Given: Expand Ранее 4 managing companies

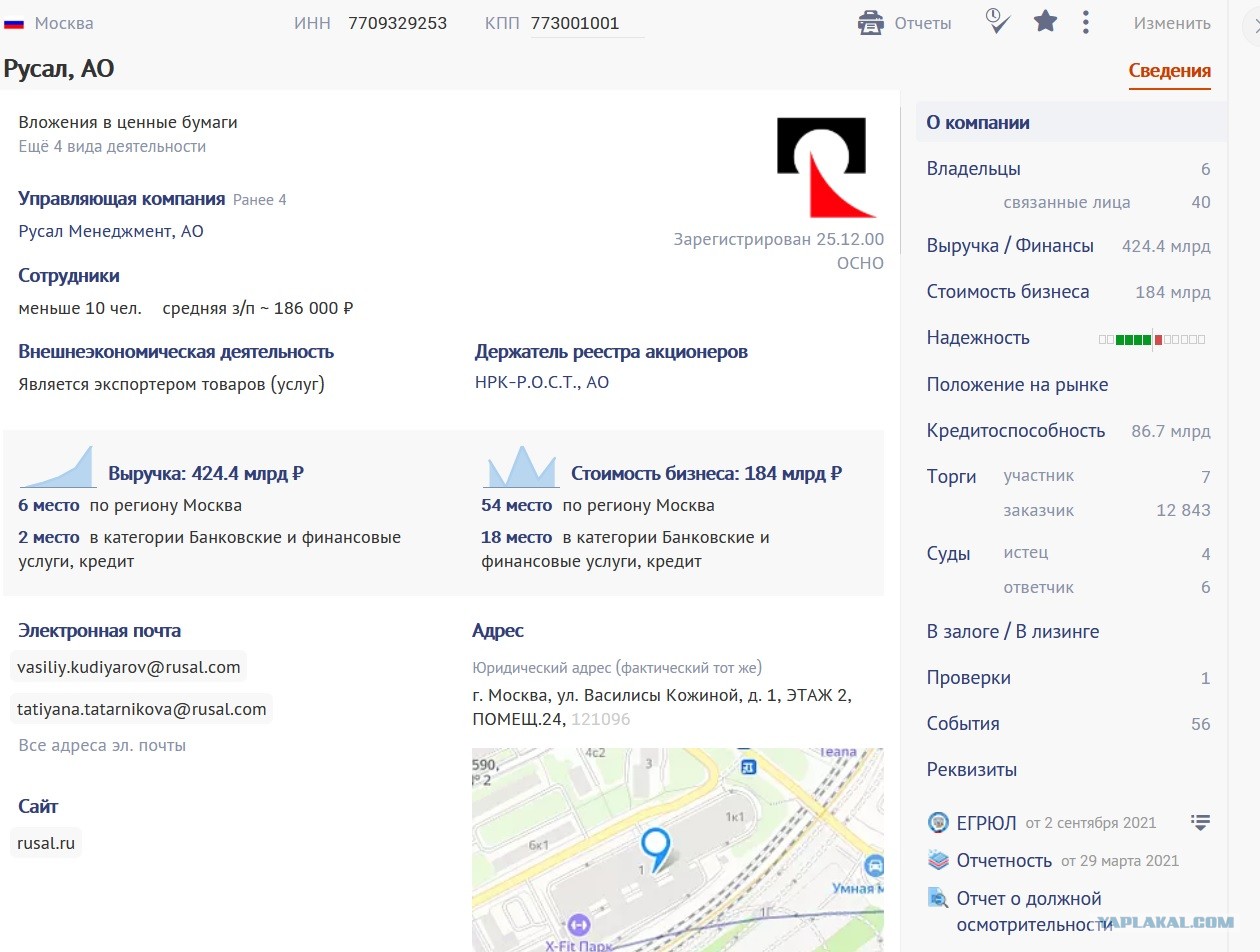Looking at the screenshot, I should pos(260,200).
